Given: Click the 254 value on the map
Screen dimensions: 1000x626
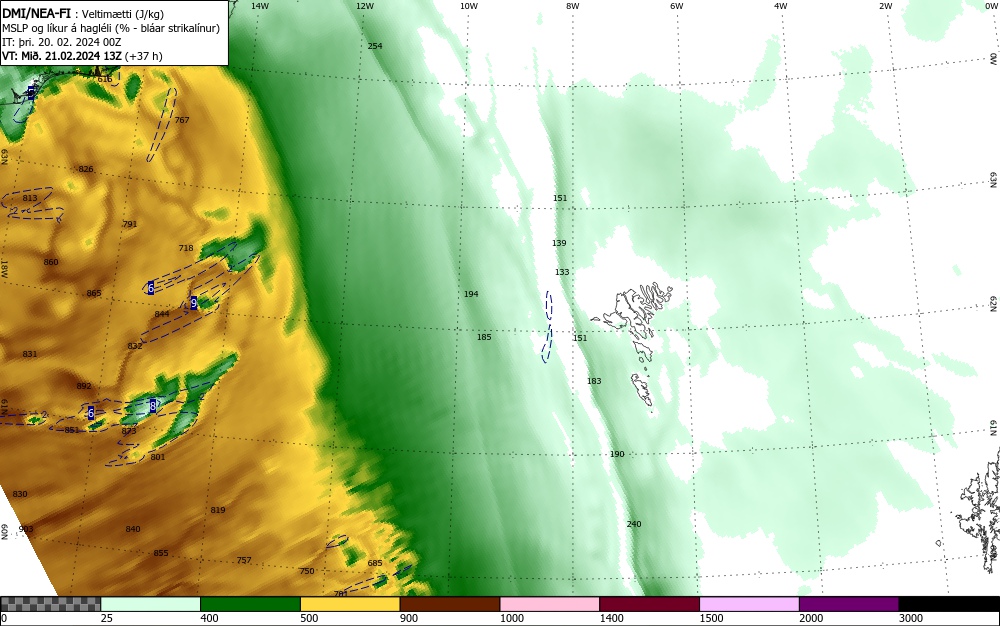Looking at the screenshot, I should (x=375, y=46).
